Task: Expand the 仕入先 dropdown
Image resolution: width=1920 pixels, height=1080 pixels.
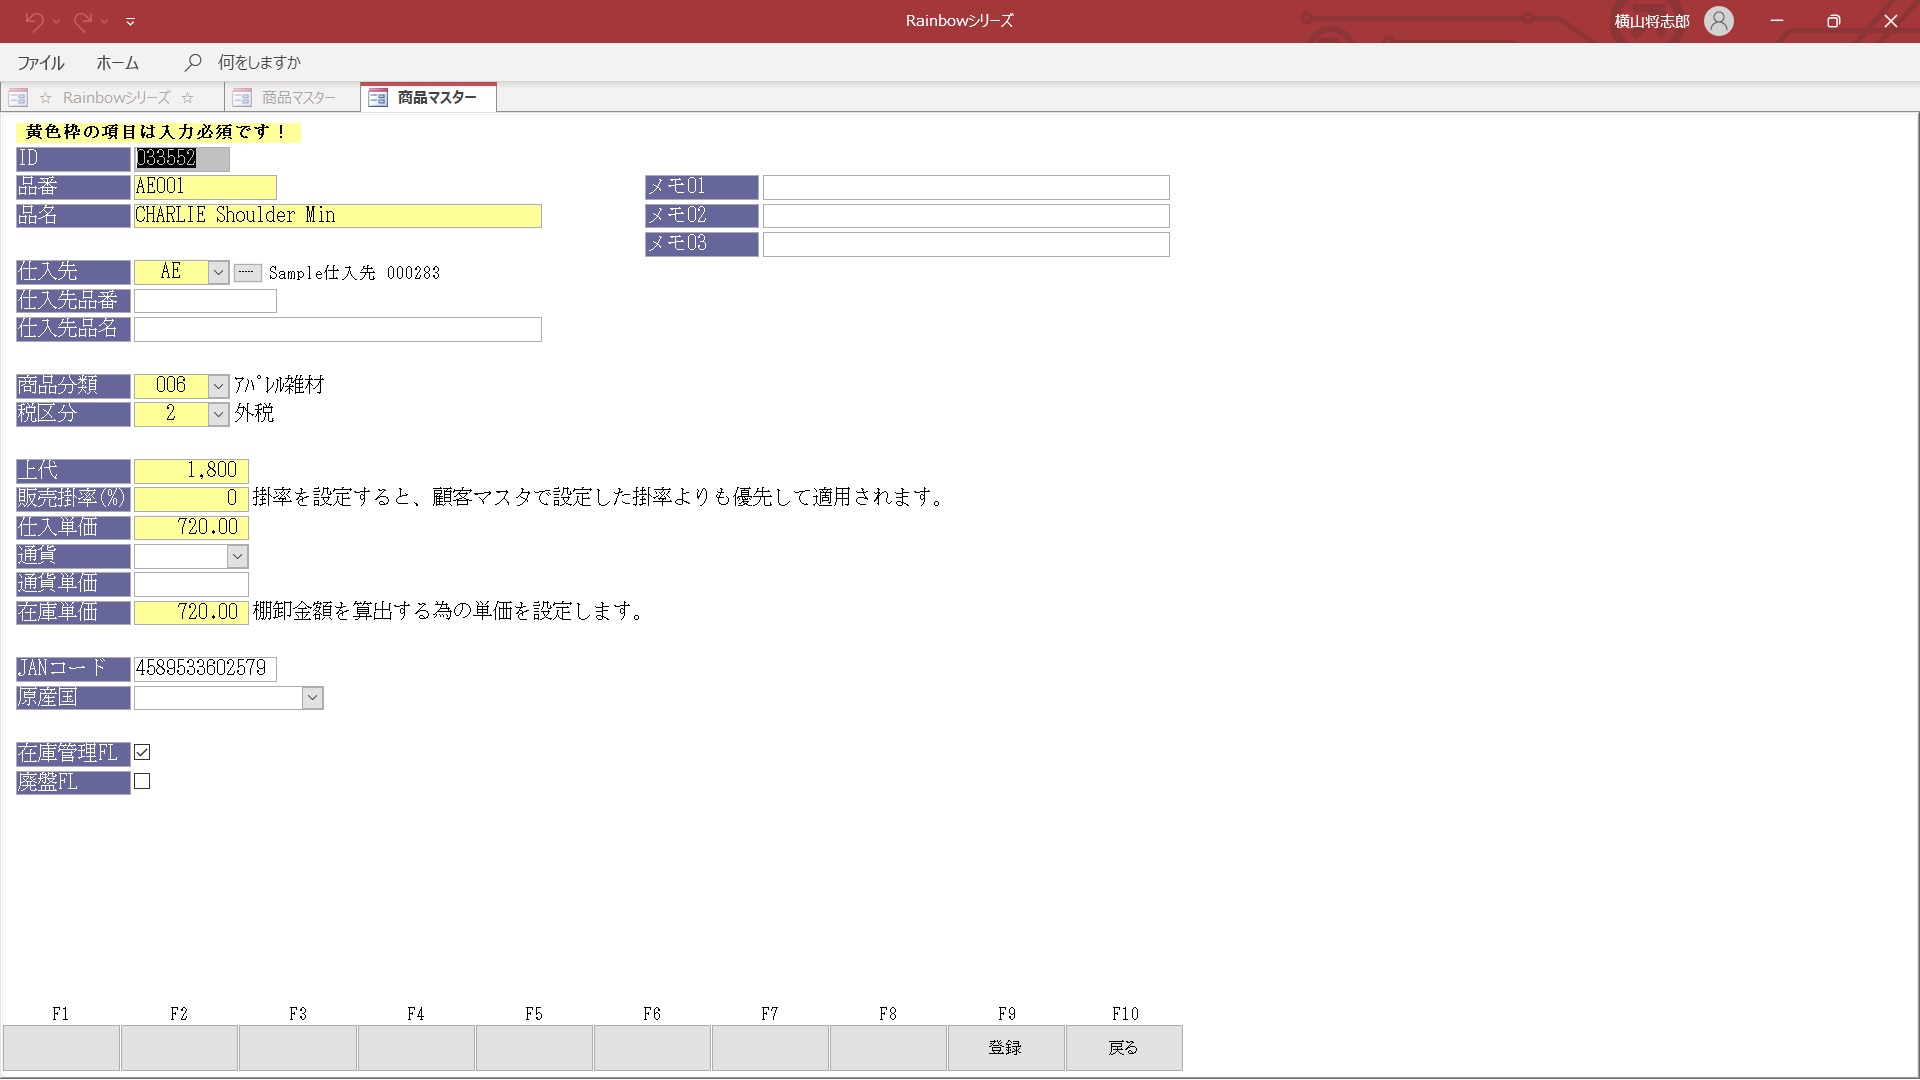Action: click(218, 273)
